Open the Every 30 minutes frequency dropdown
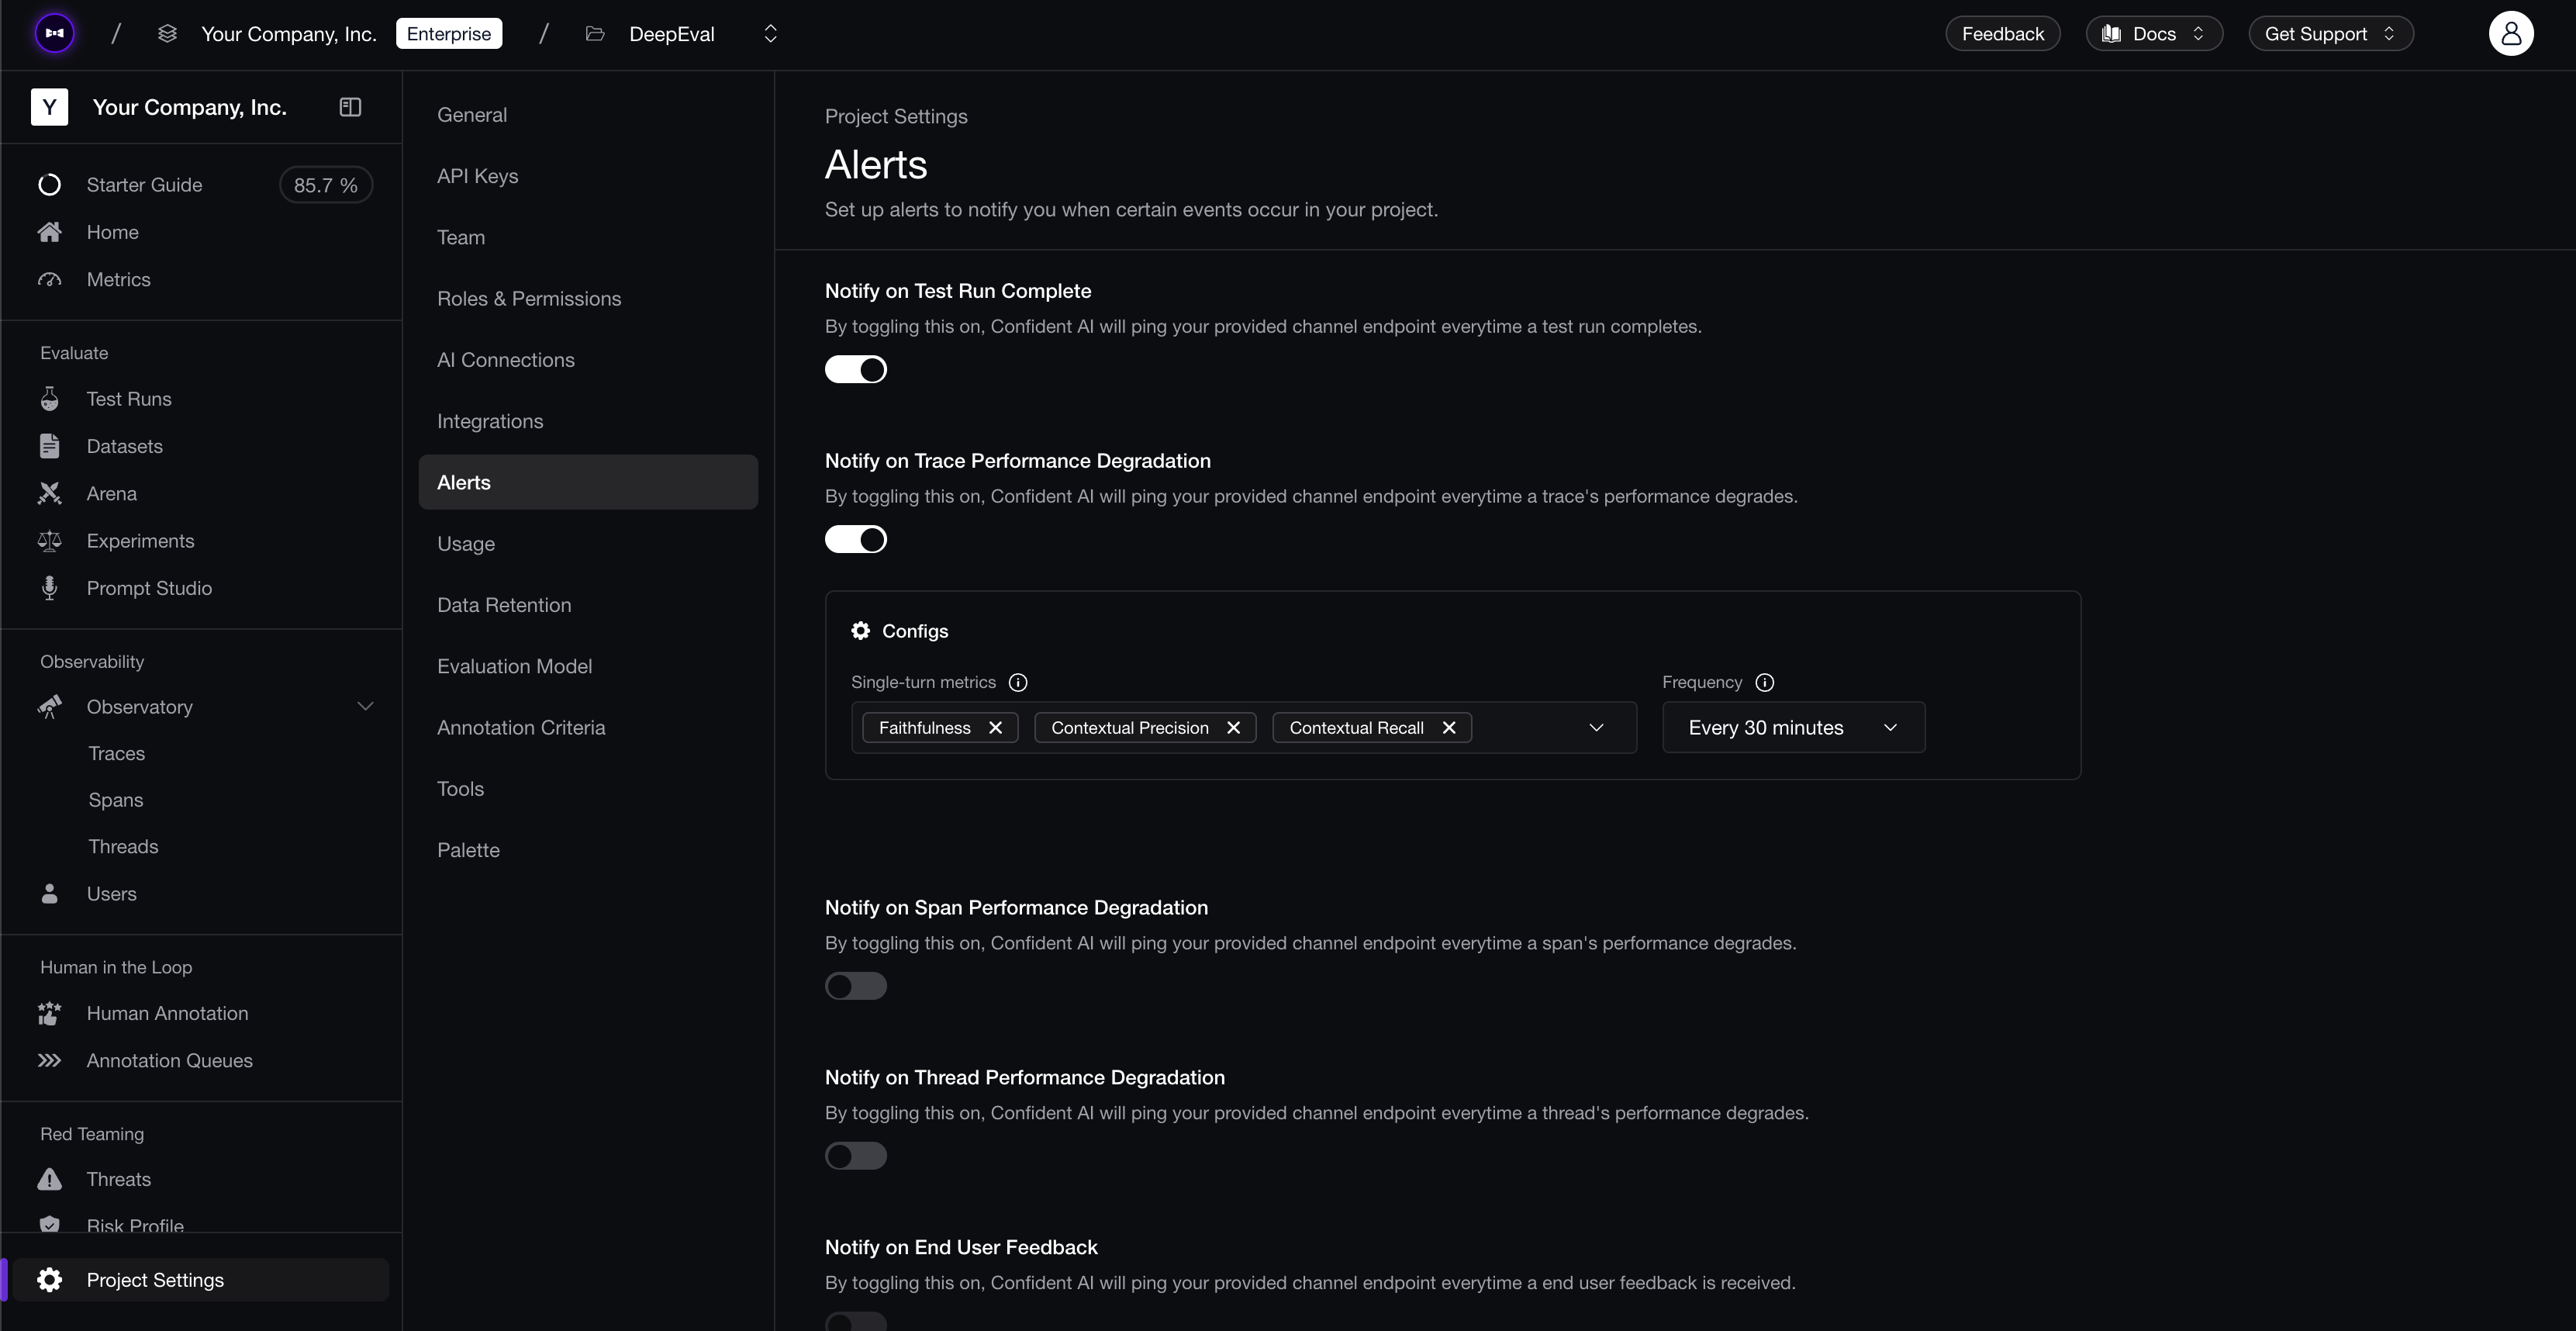Viewport: 2576px width, 1331px height. [1792, 728]
